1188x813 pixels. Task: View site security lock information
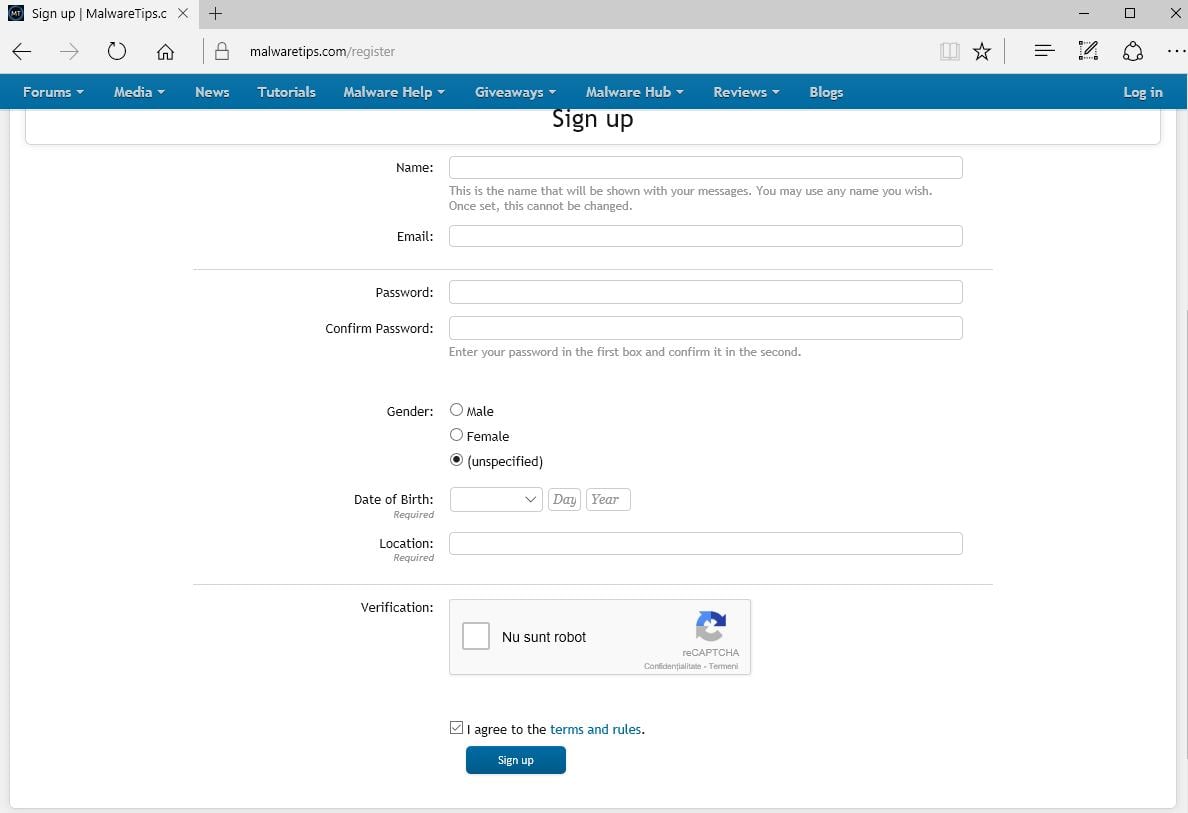[x=222, y=52]
